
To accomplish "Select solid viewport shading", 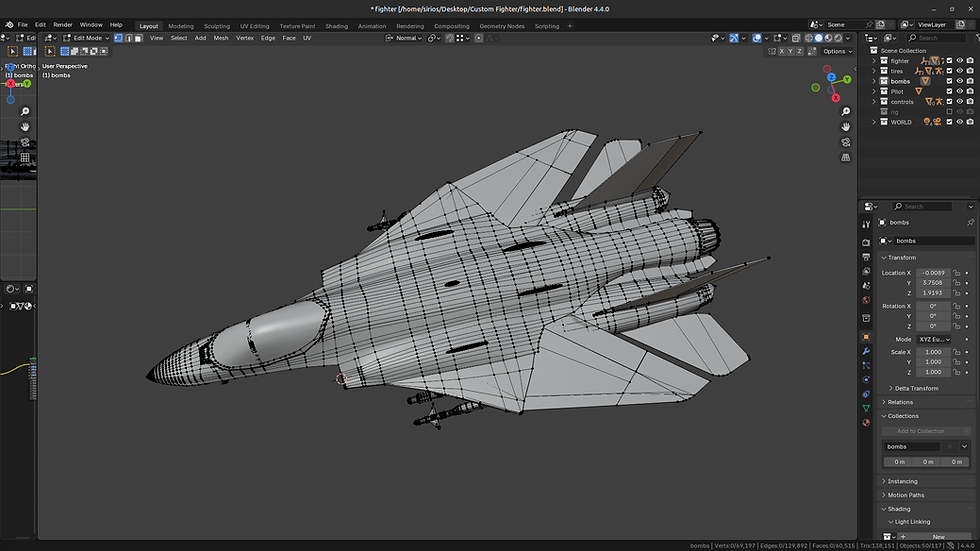I will pos(818,38).
